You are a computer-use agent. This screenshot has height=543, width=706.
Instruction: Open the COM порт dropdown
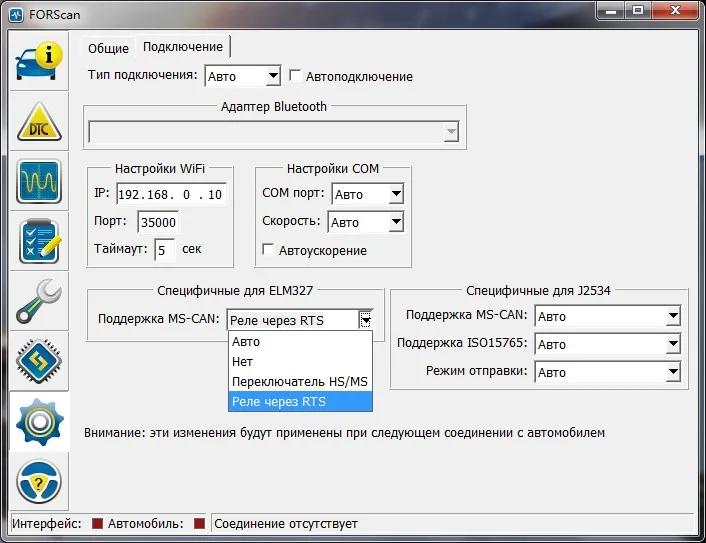(367, 194)
